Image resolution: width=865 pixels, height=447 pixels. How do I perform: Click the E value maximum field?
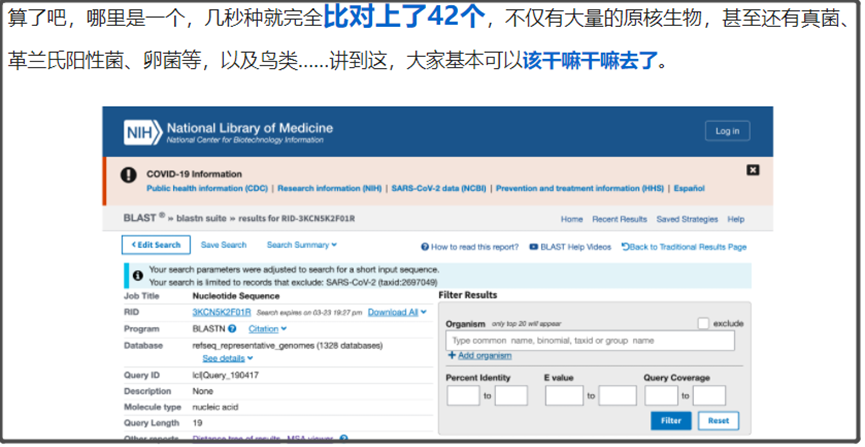tap(617, 396)
